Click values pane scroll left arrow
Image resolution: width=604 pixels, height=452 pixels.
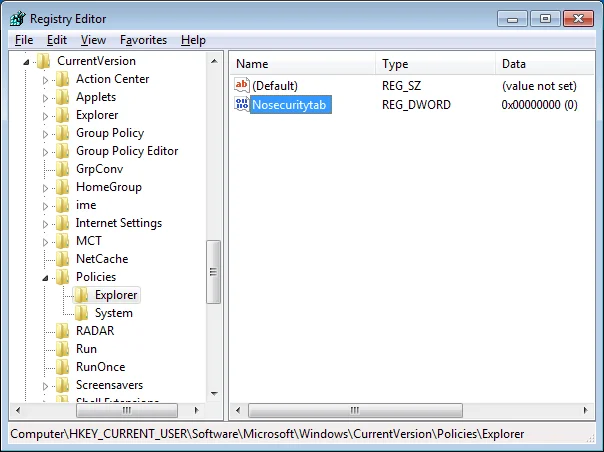(x=238, y=410)
